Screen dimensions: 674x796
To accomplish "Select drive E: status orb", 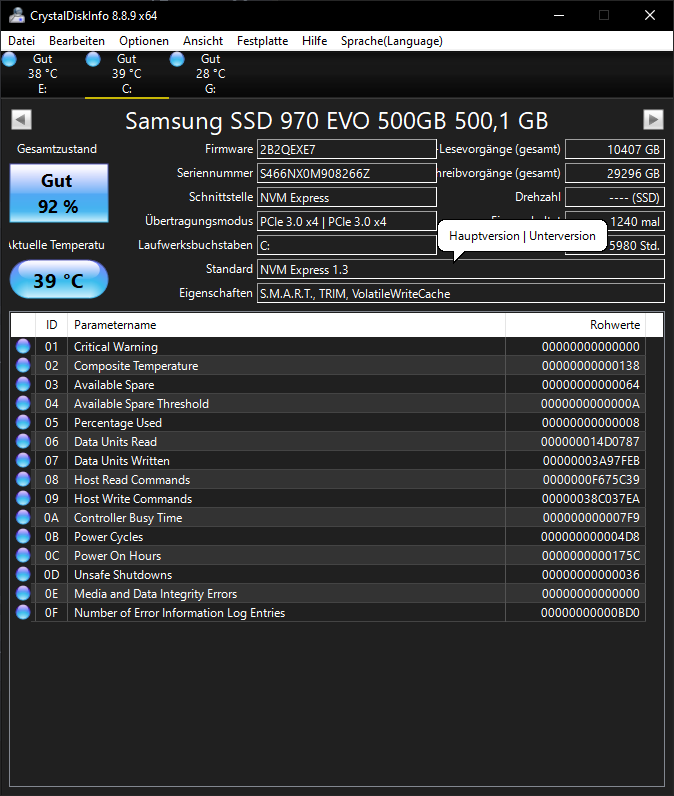I will (x=9, y=59).
